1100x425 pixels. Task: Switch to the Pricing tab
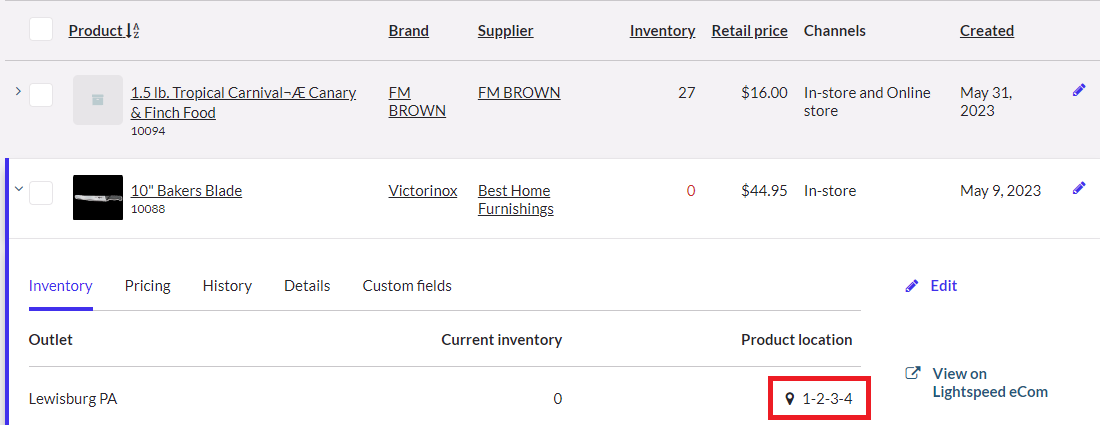click(147, 285)
